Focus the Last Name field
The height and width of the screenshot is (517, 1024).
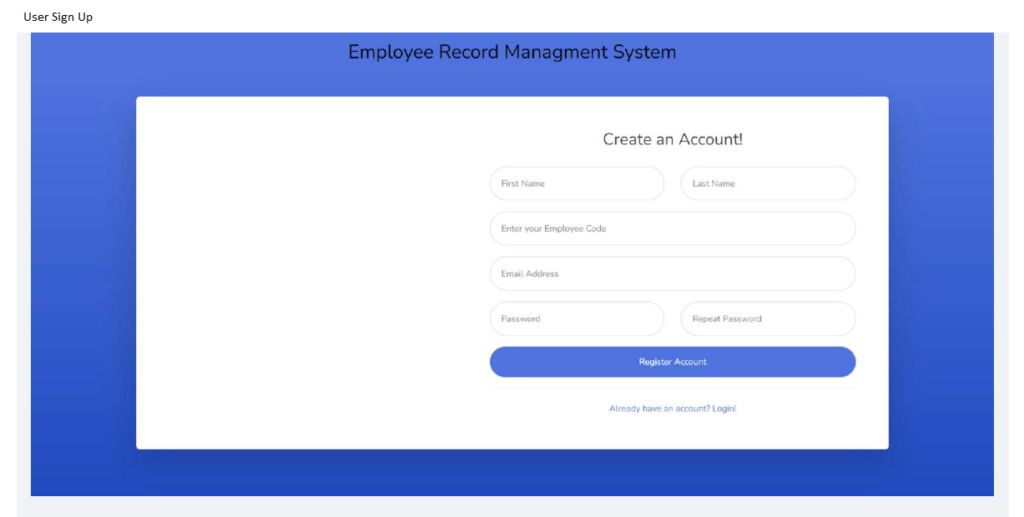768,183
